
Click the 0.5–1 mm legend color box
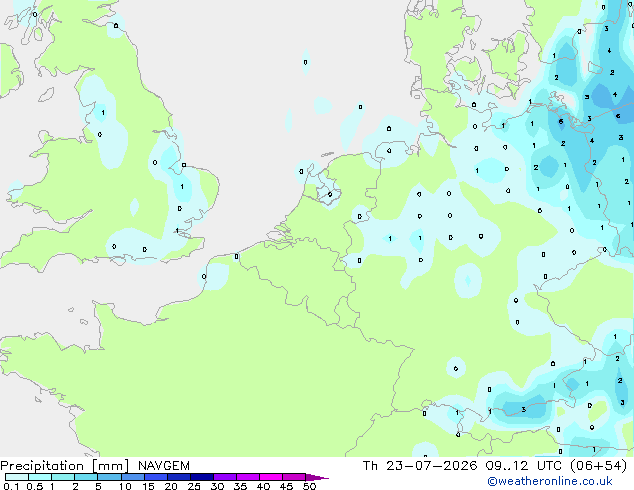(x=40, y=477)
